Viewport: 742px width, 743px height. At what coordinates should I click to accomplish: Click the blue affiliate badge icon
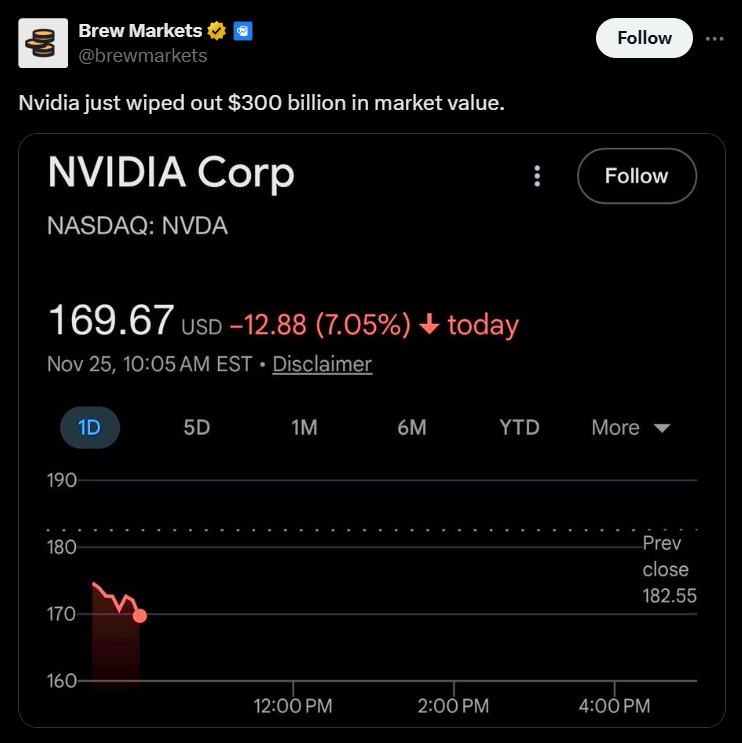(x=242, y=31)
